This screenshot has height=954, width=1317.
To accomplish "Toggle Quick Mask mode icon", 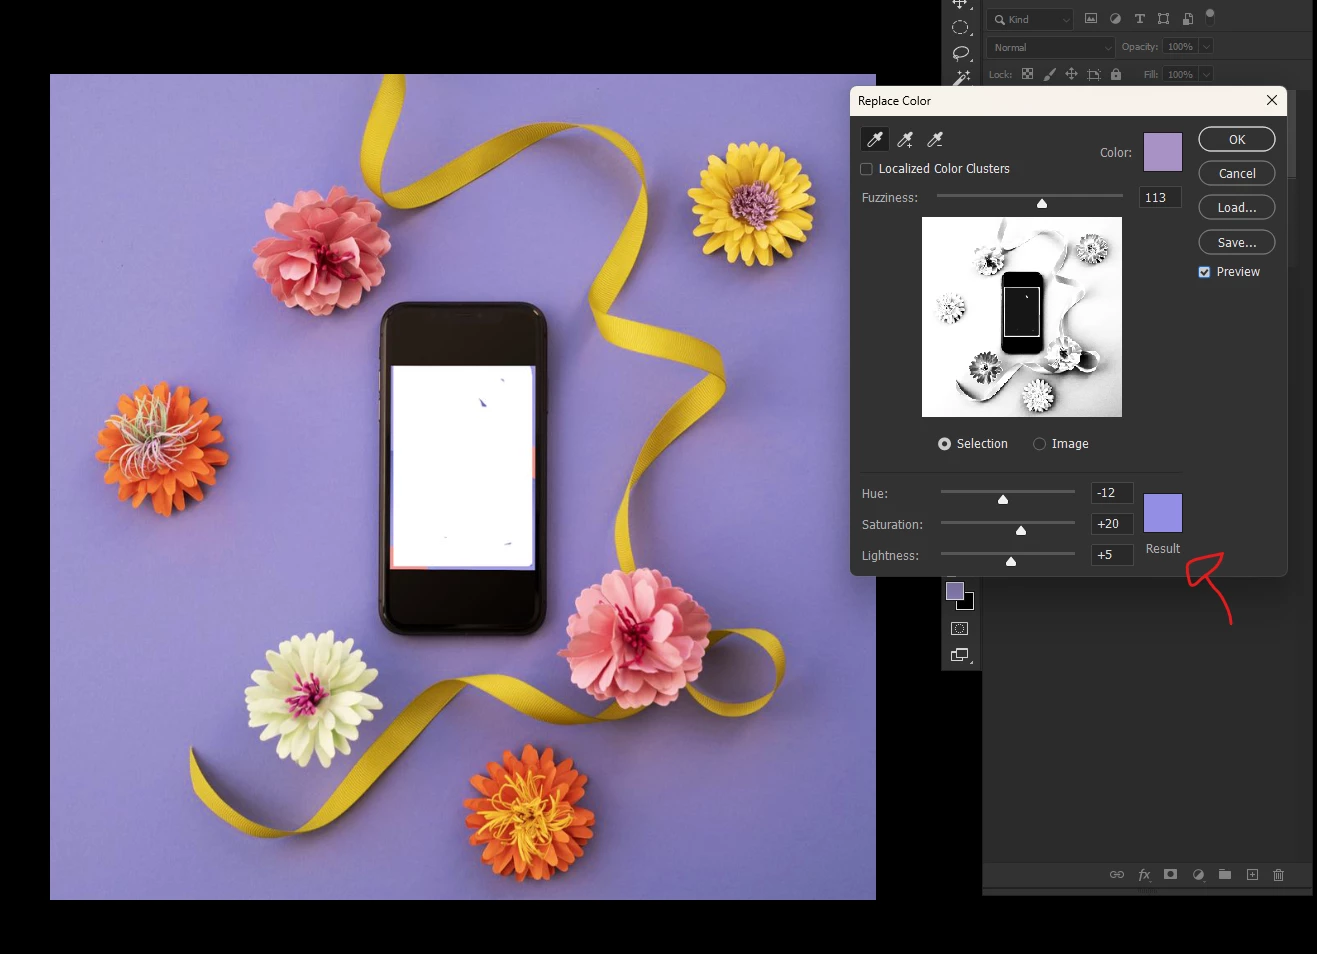I will coord(960,629).
